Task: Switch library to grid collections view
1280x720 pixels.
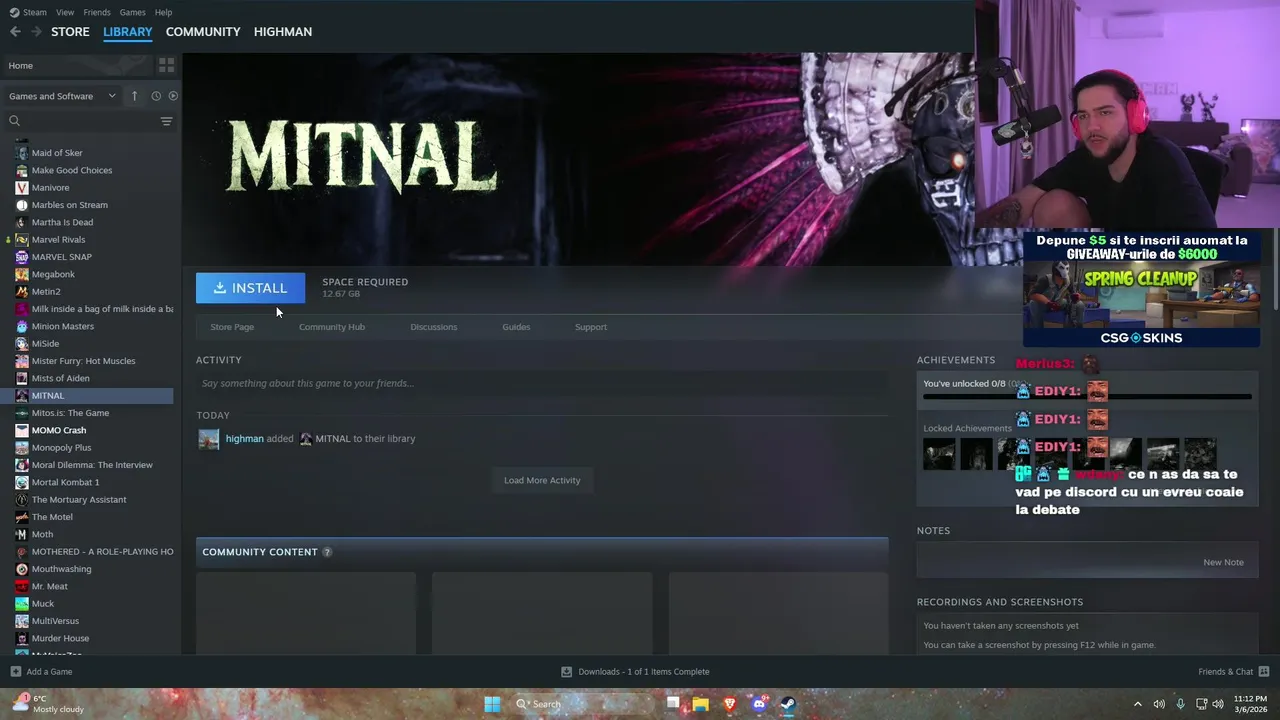Action: click(166, 65)
